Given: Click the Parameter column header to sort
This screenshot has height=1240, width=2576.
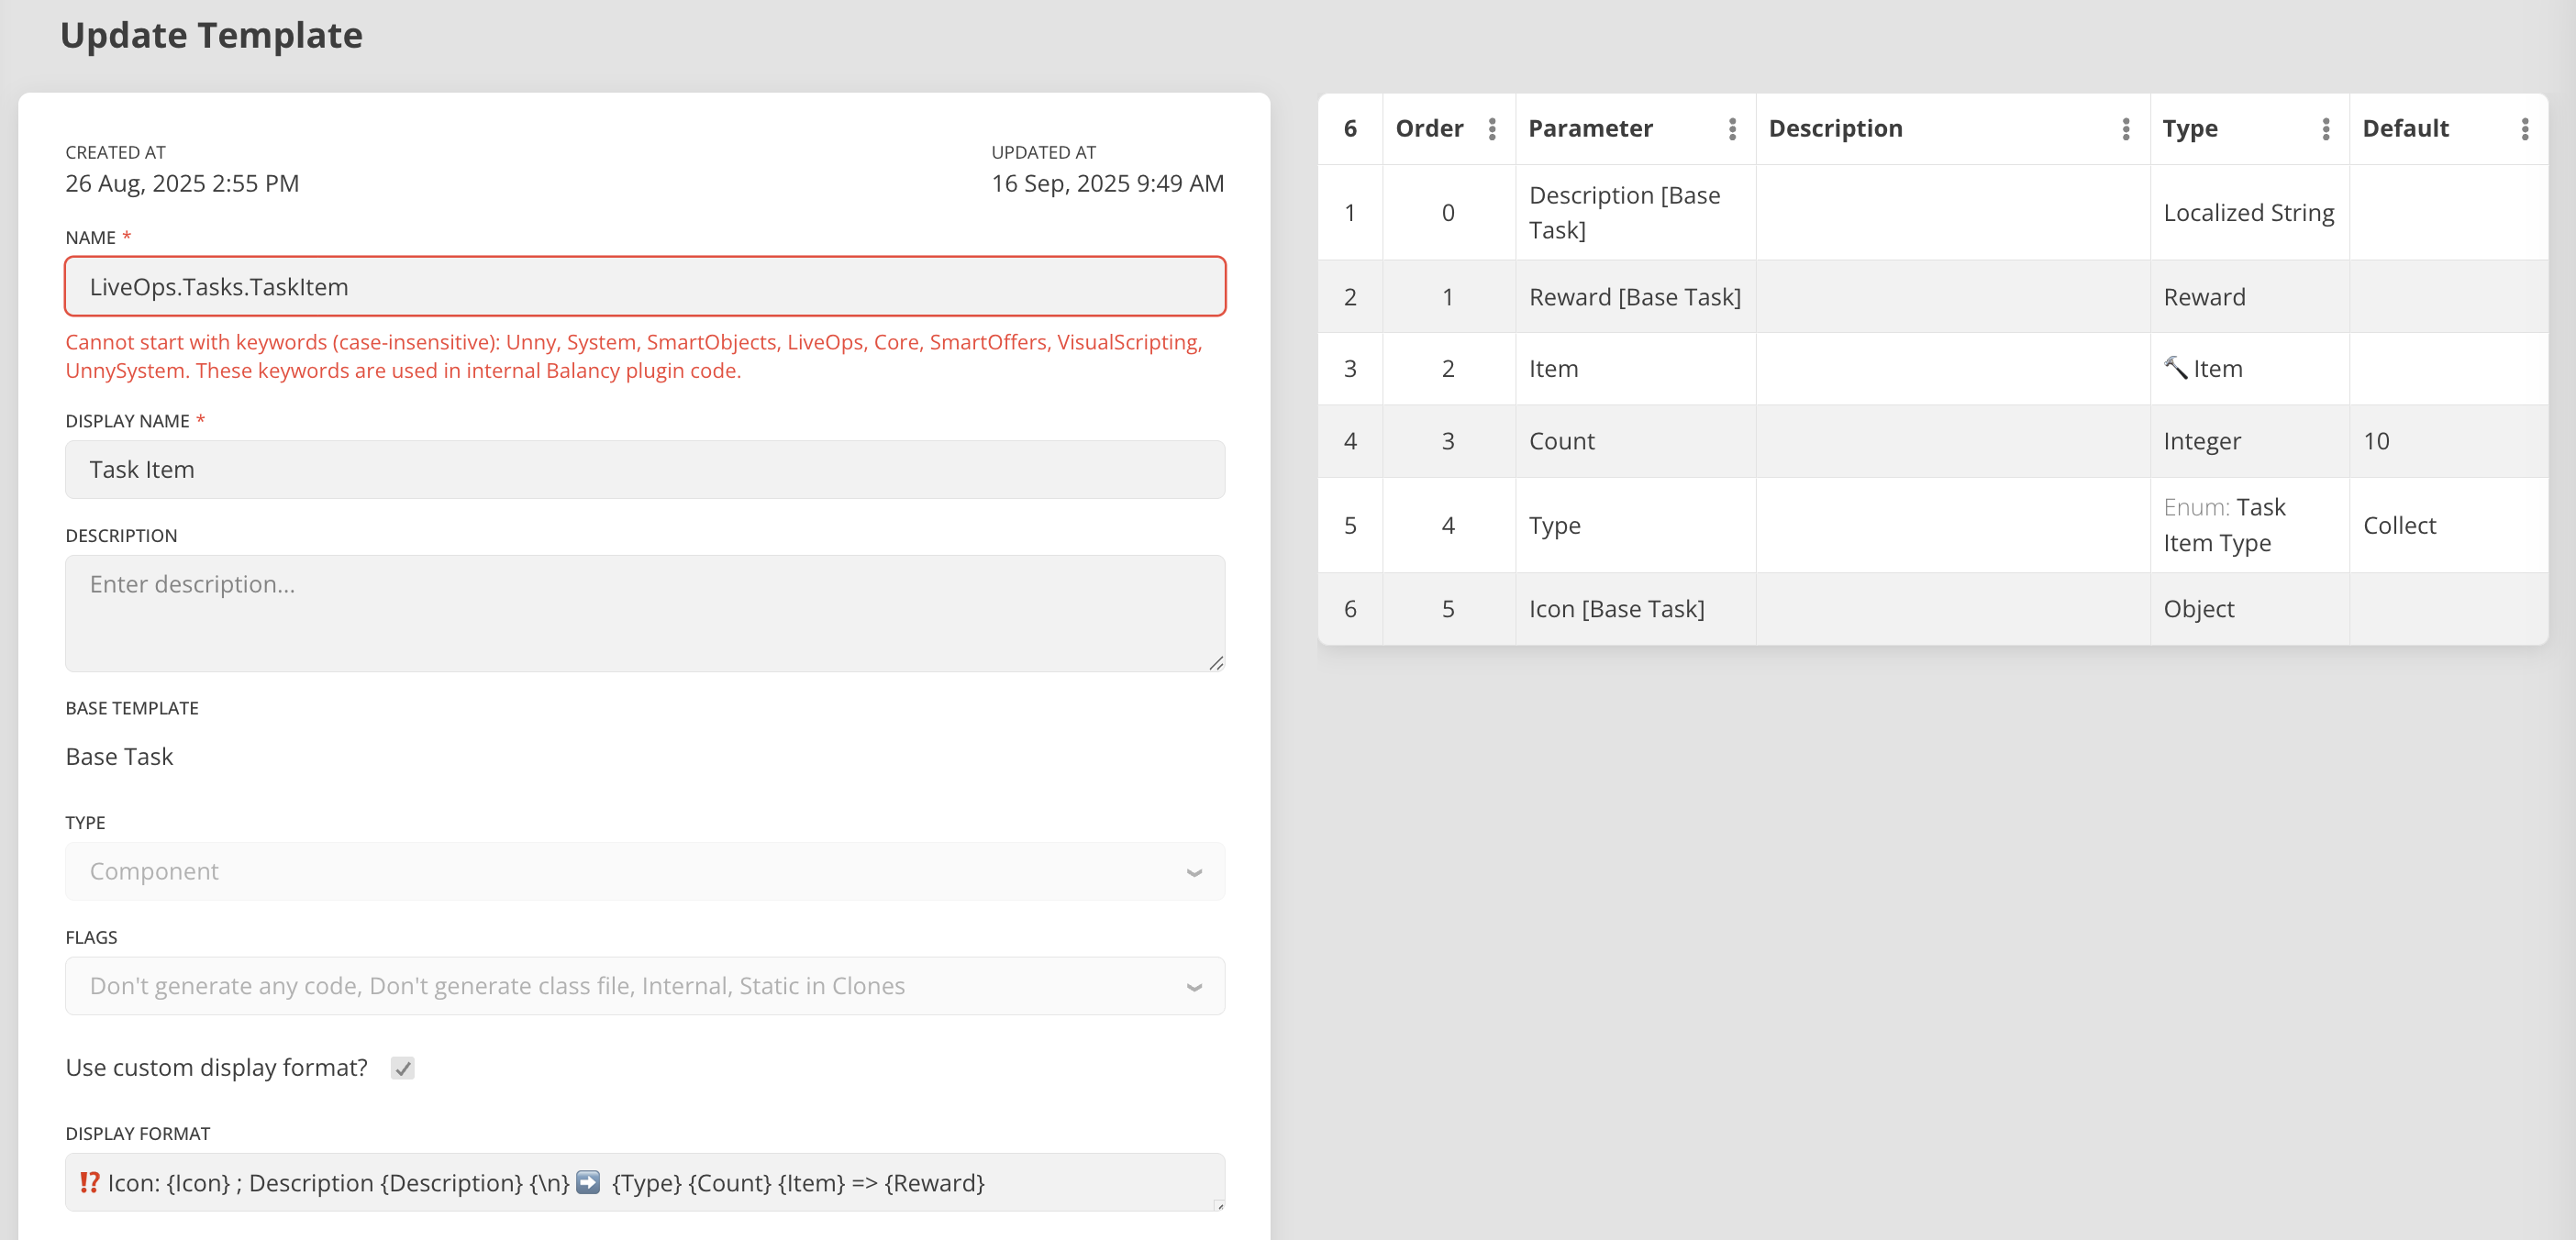Looking at the screenshot, I should tap(1590, 129).
